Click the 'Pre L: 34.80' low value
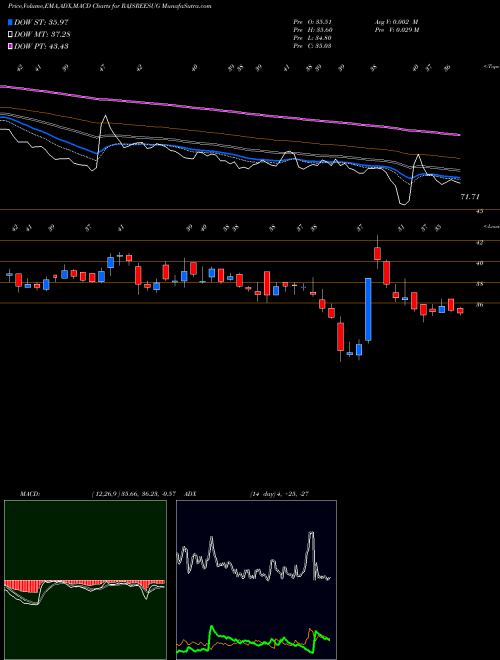Image resolution: width=500 pixels, height=660 pixels. 312,38
